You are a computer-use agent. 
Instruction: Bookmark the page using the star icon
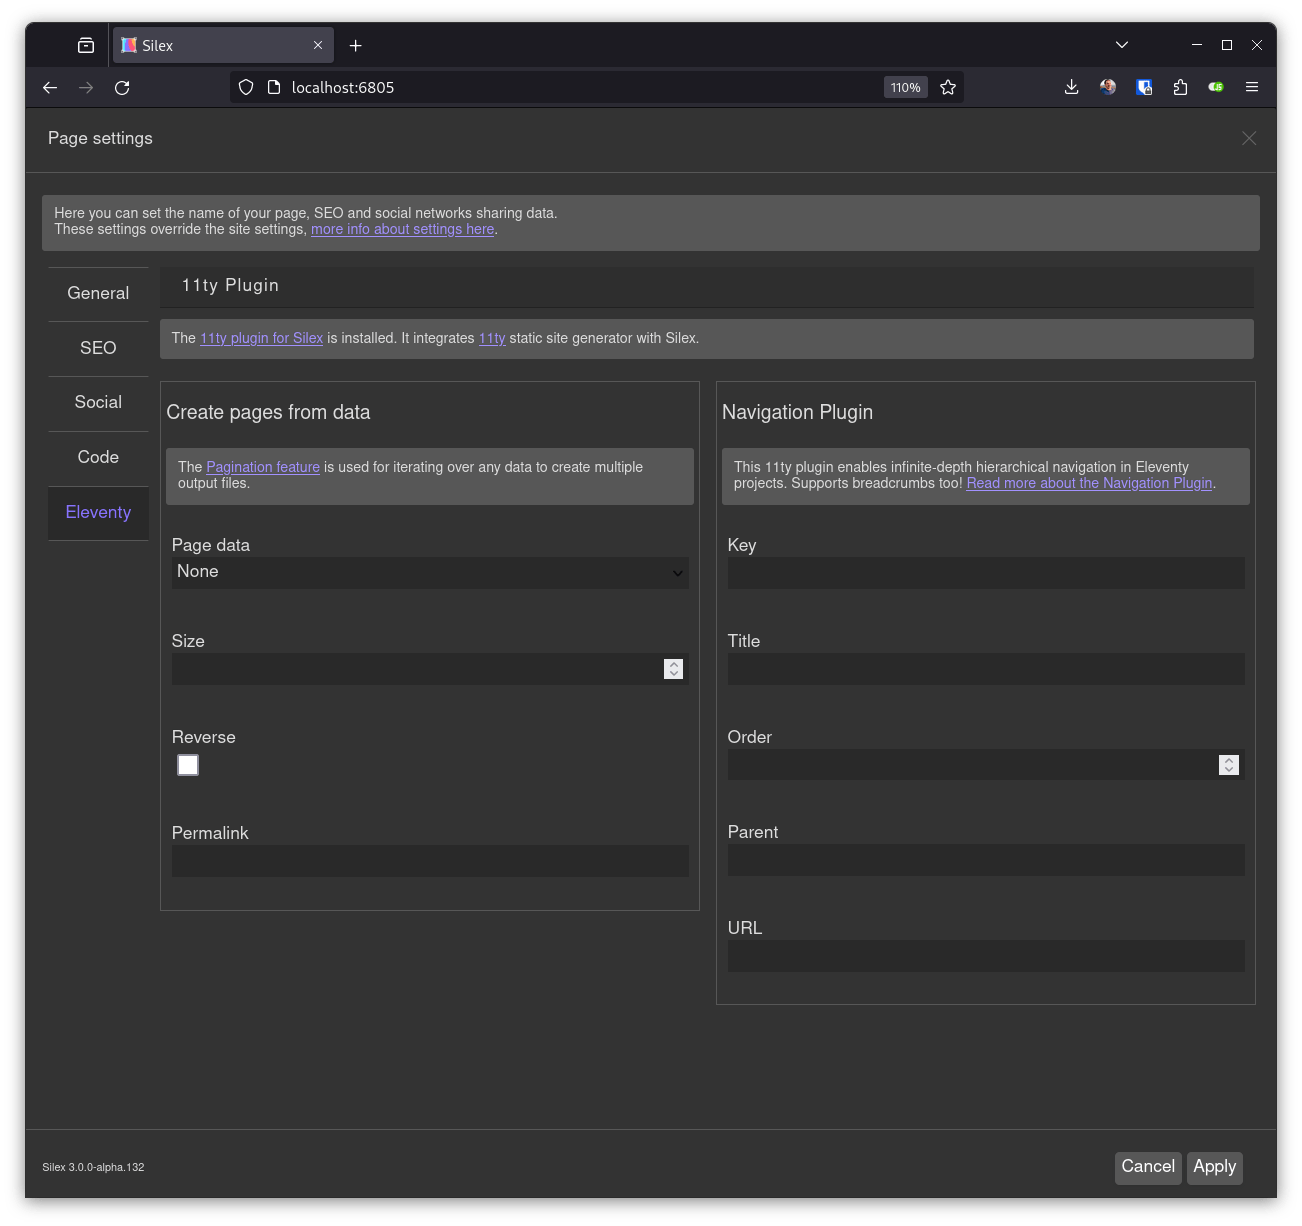click(948, 87)
